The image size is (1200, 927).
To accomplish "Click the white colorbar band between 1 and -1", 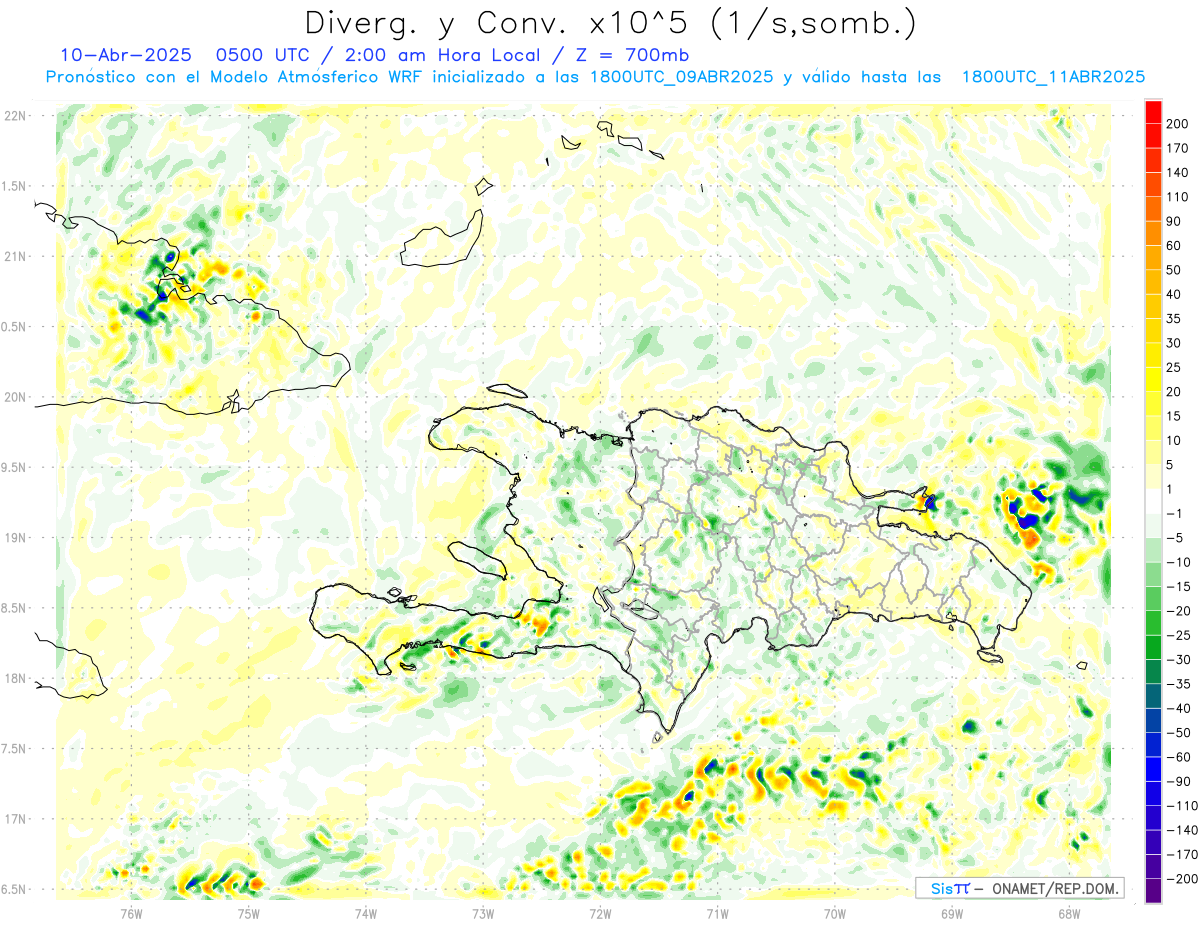I will click(x=1153, y=501).
